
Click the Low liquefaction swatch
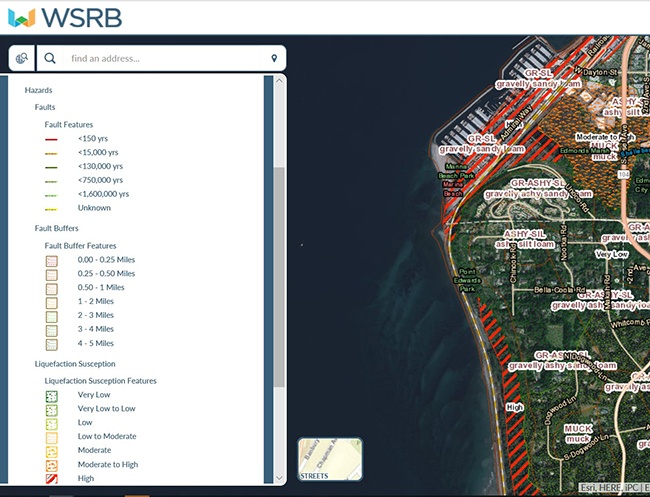(52, 424)
